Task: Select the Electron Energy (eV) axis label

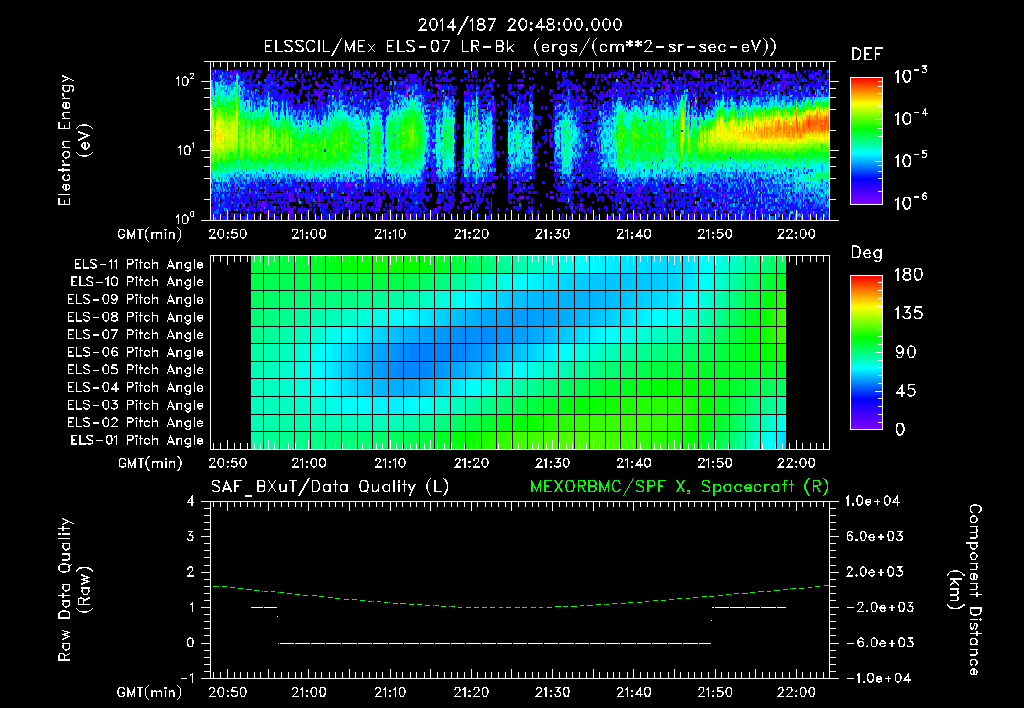Action: [74, 140]
